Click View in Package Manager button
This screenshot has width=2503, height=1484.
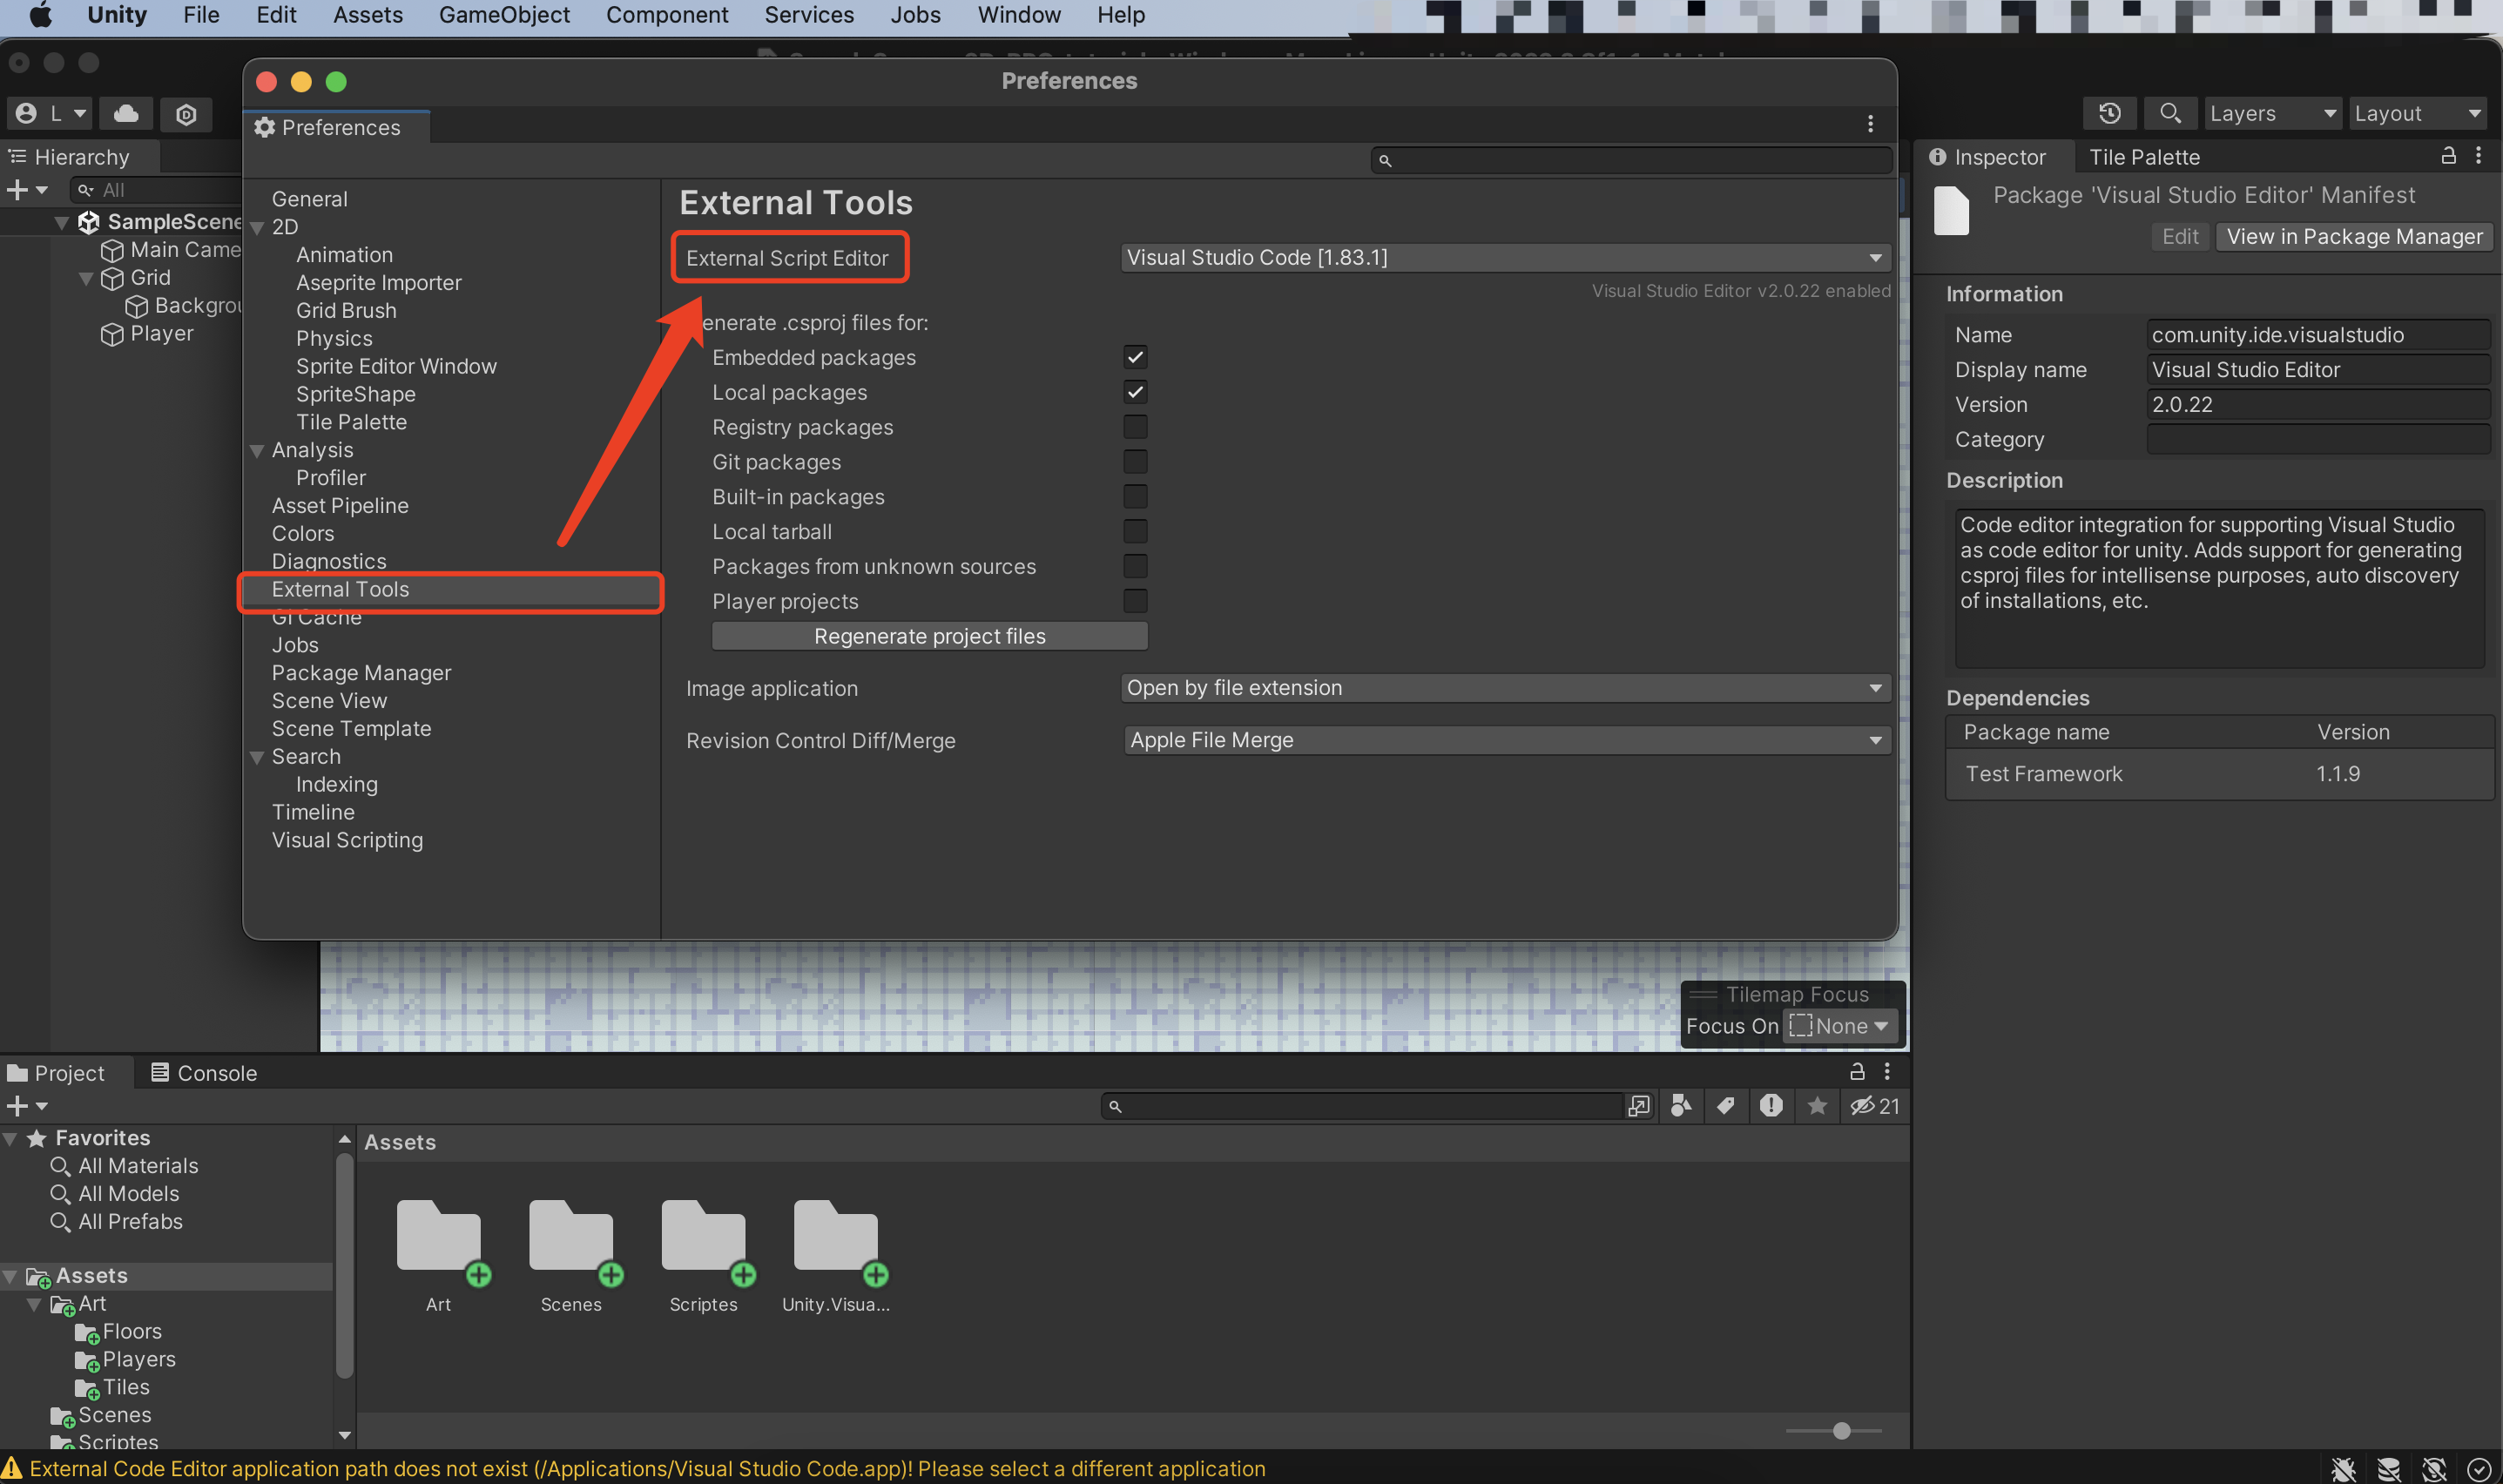pos(2353,237)
